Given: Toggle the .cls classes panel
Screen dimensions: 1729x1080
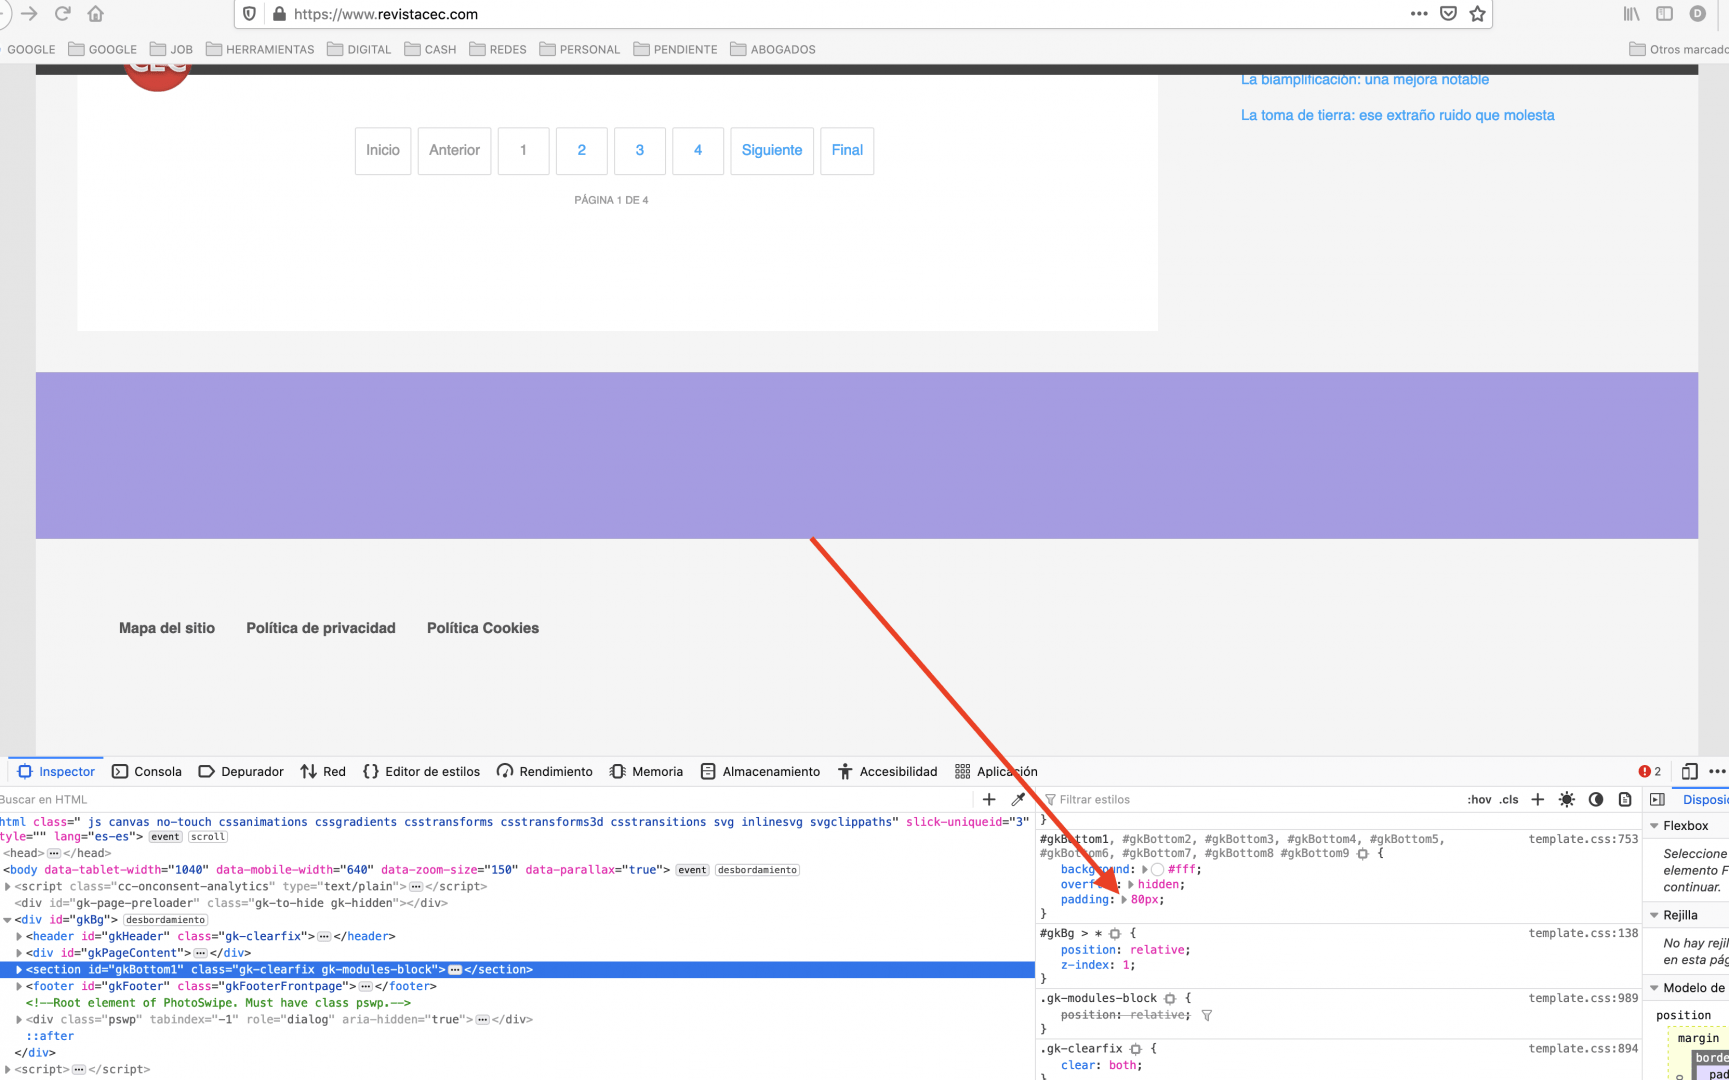Looking at the screenshot, I should 1509,799.
